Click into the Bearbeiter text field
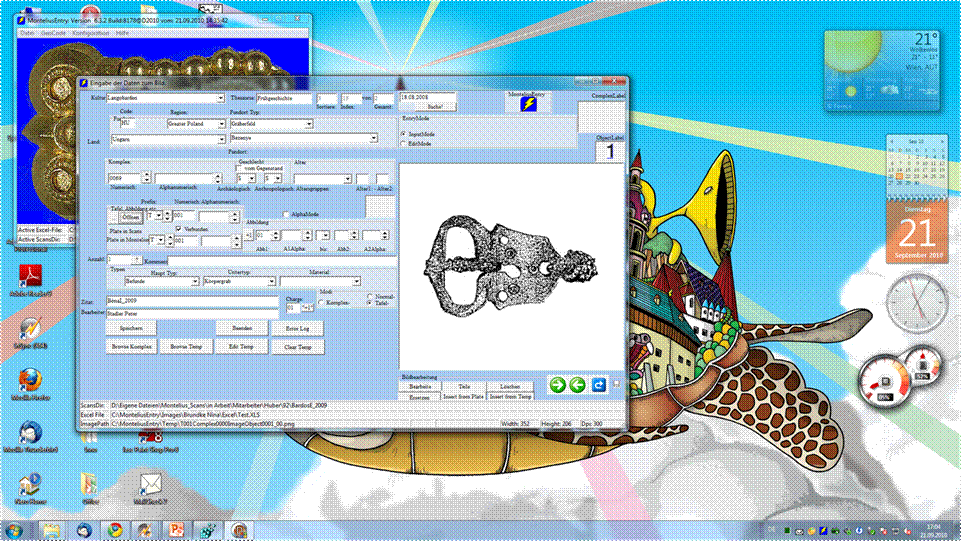 pyautogui.click(x=192, y=313)
